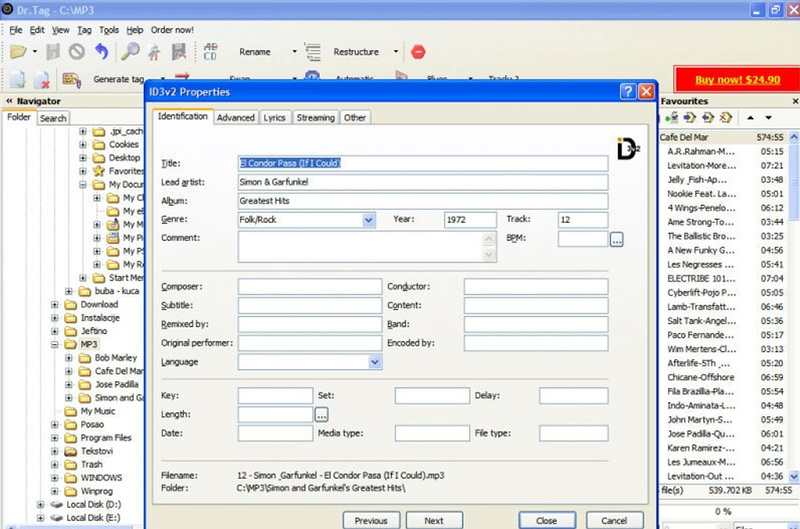Click the blue undo arrow icon
Viewport: 800px width, 529px height.
coord(102,52)
